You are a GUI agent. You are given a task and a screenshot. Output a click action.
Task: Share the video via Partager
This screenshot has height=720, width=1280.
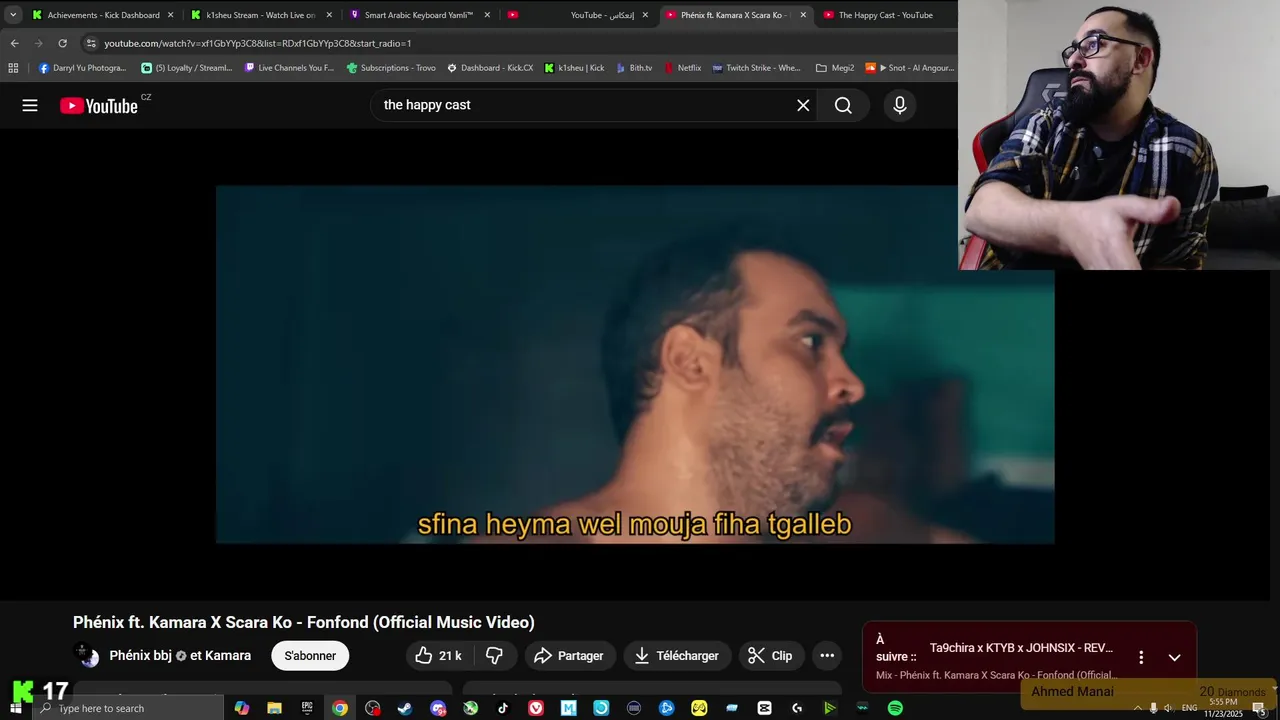568,656
